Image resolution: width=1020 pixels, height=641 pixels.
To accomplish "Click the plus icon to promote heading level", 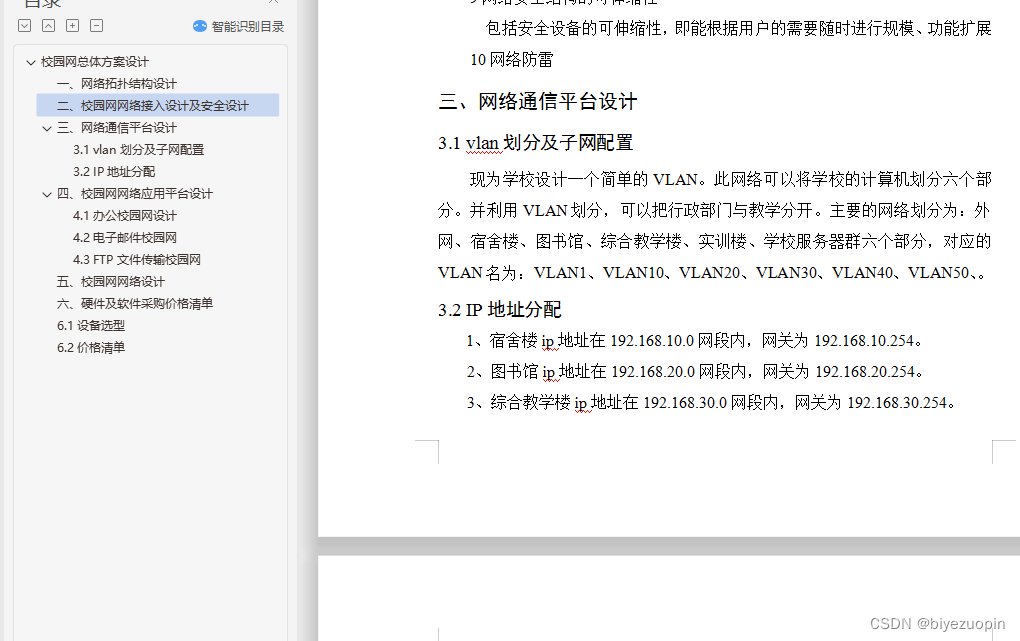I will (73, 26).
